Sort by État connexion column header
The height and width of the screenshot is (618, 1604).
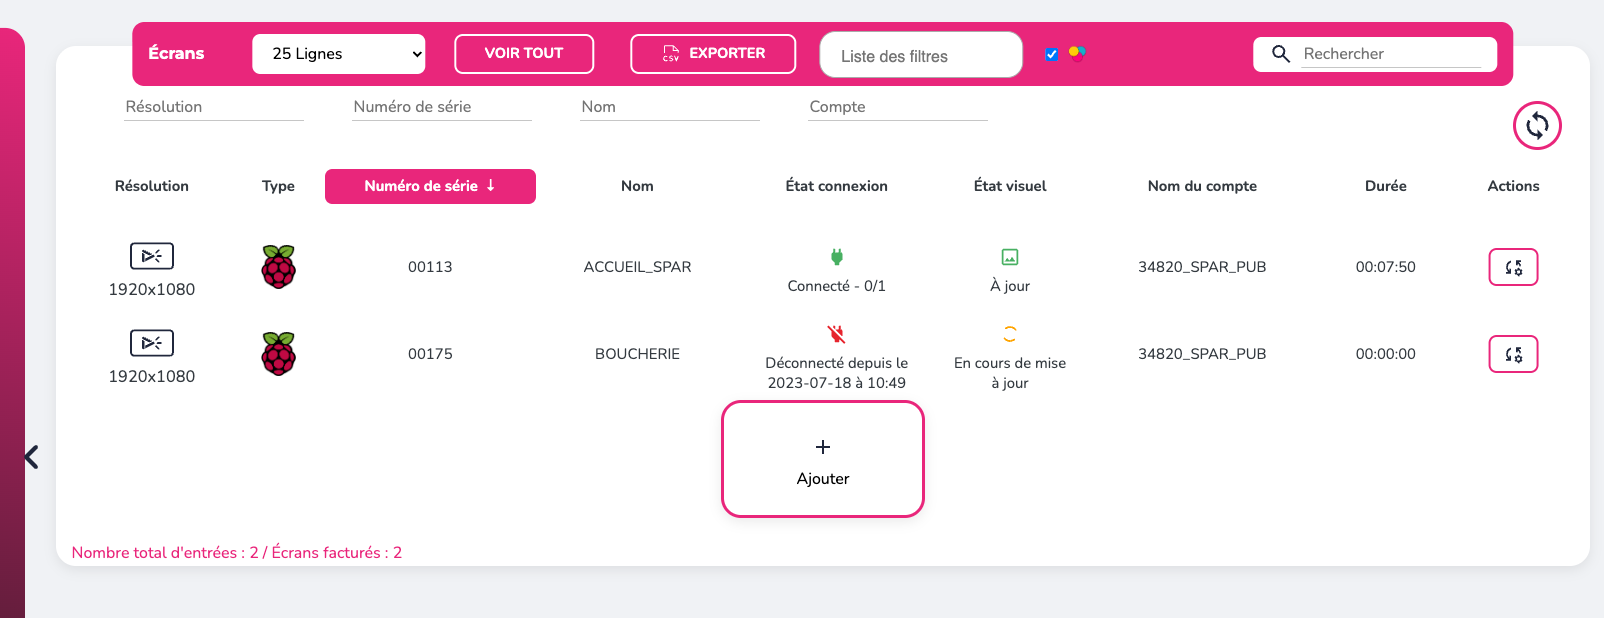pyautogui.click(x=836, y=186)
